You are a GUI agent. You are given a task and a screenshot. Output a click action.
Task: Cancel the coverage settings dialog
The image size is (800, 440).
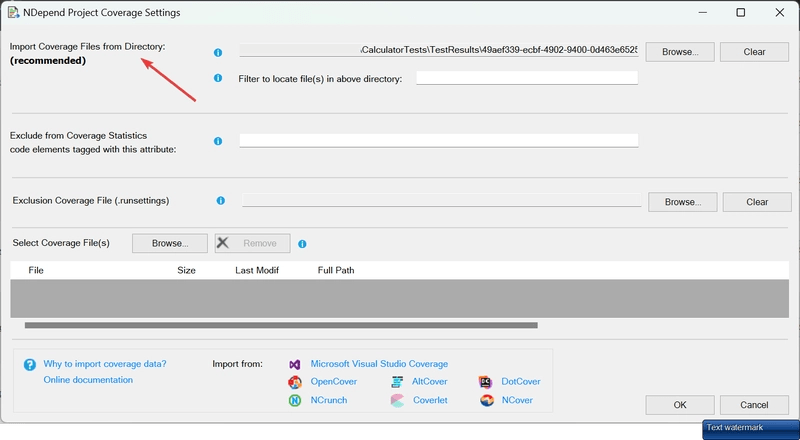point(754,405)
